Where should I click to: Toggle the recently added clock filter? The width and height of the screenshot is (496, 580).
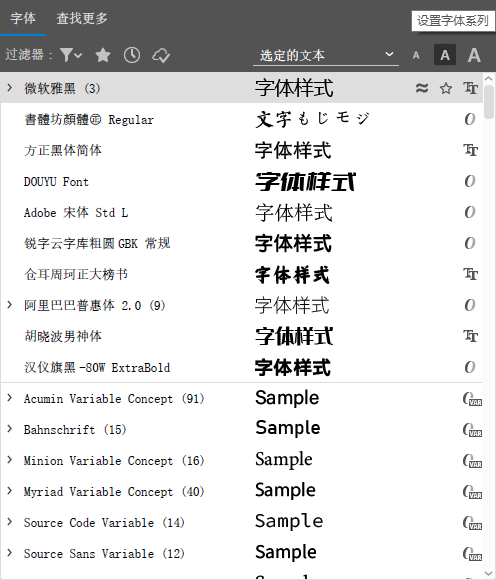(132, 55)
